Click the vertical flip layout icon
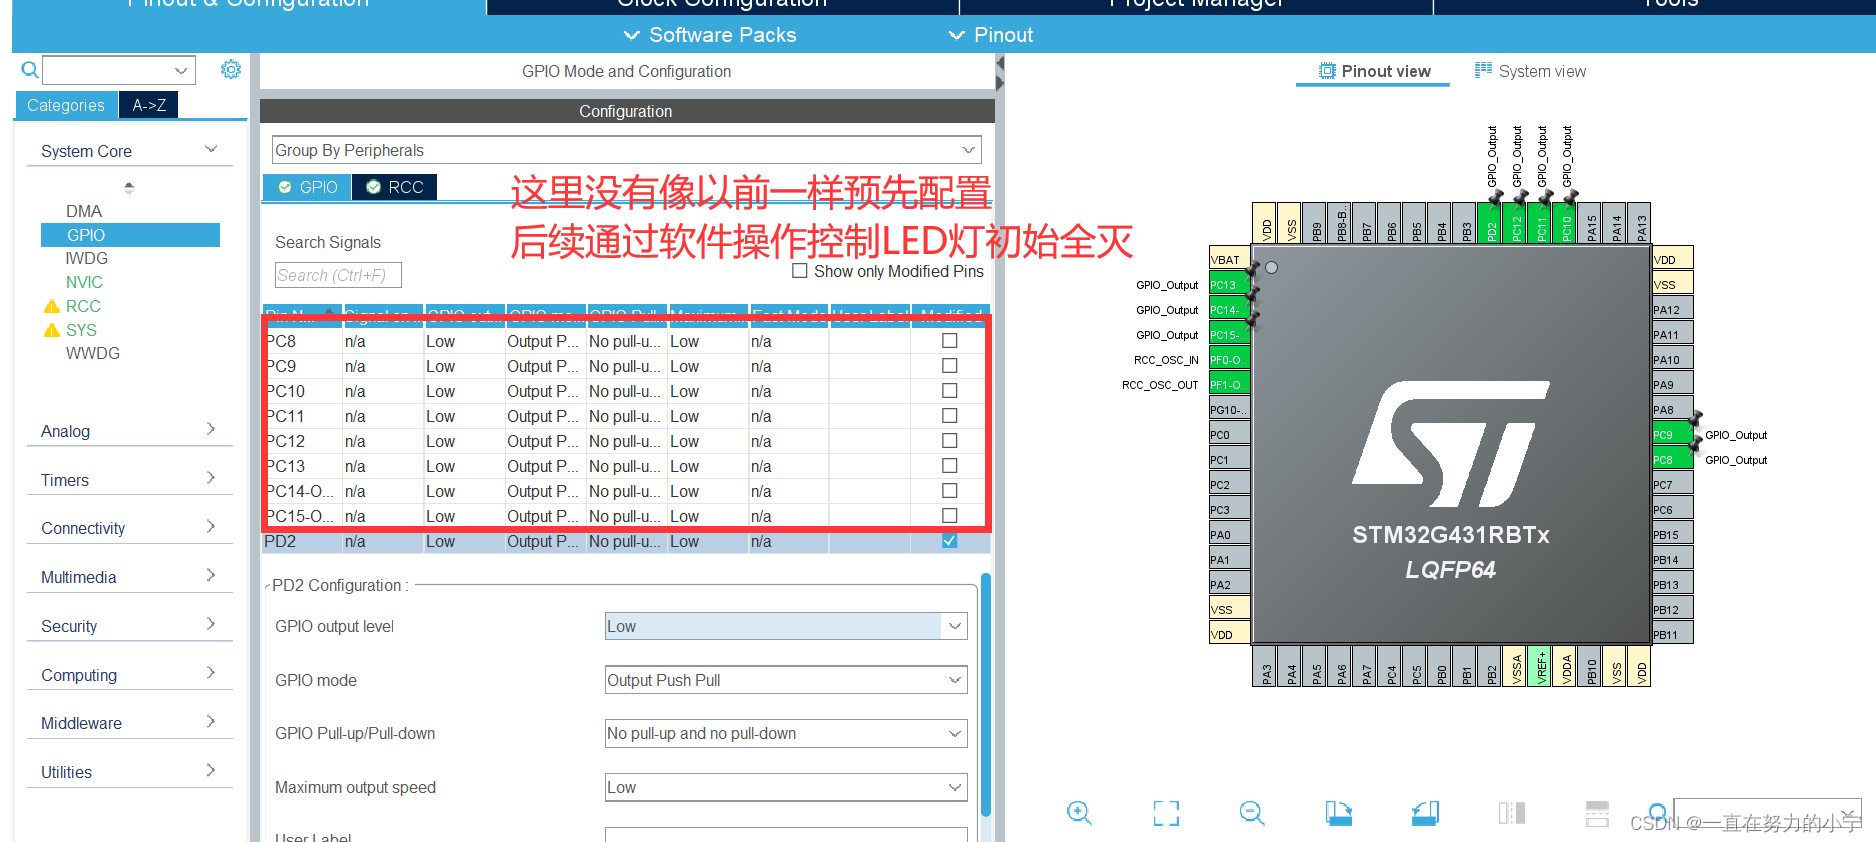This screenshot has height=842, width=1876. coord(1512,813)
